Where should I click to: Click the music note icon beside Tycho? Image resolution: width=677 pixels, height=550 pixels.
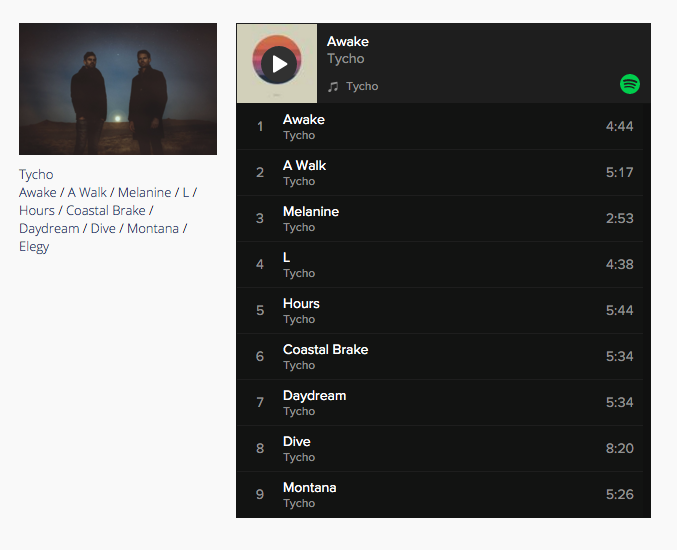pyautogui.click(x=332, y=87)
